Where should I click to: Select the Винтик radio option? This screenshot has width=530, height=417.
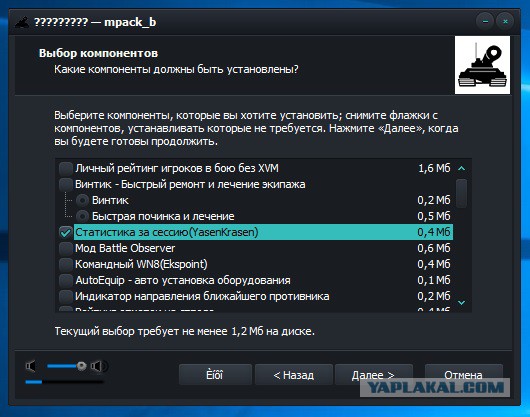(82, 200)
